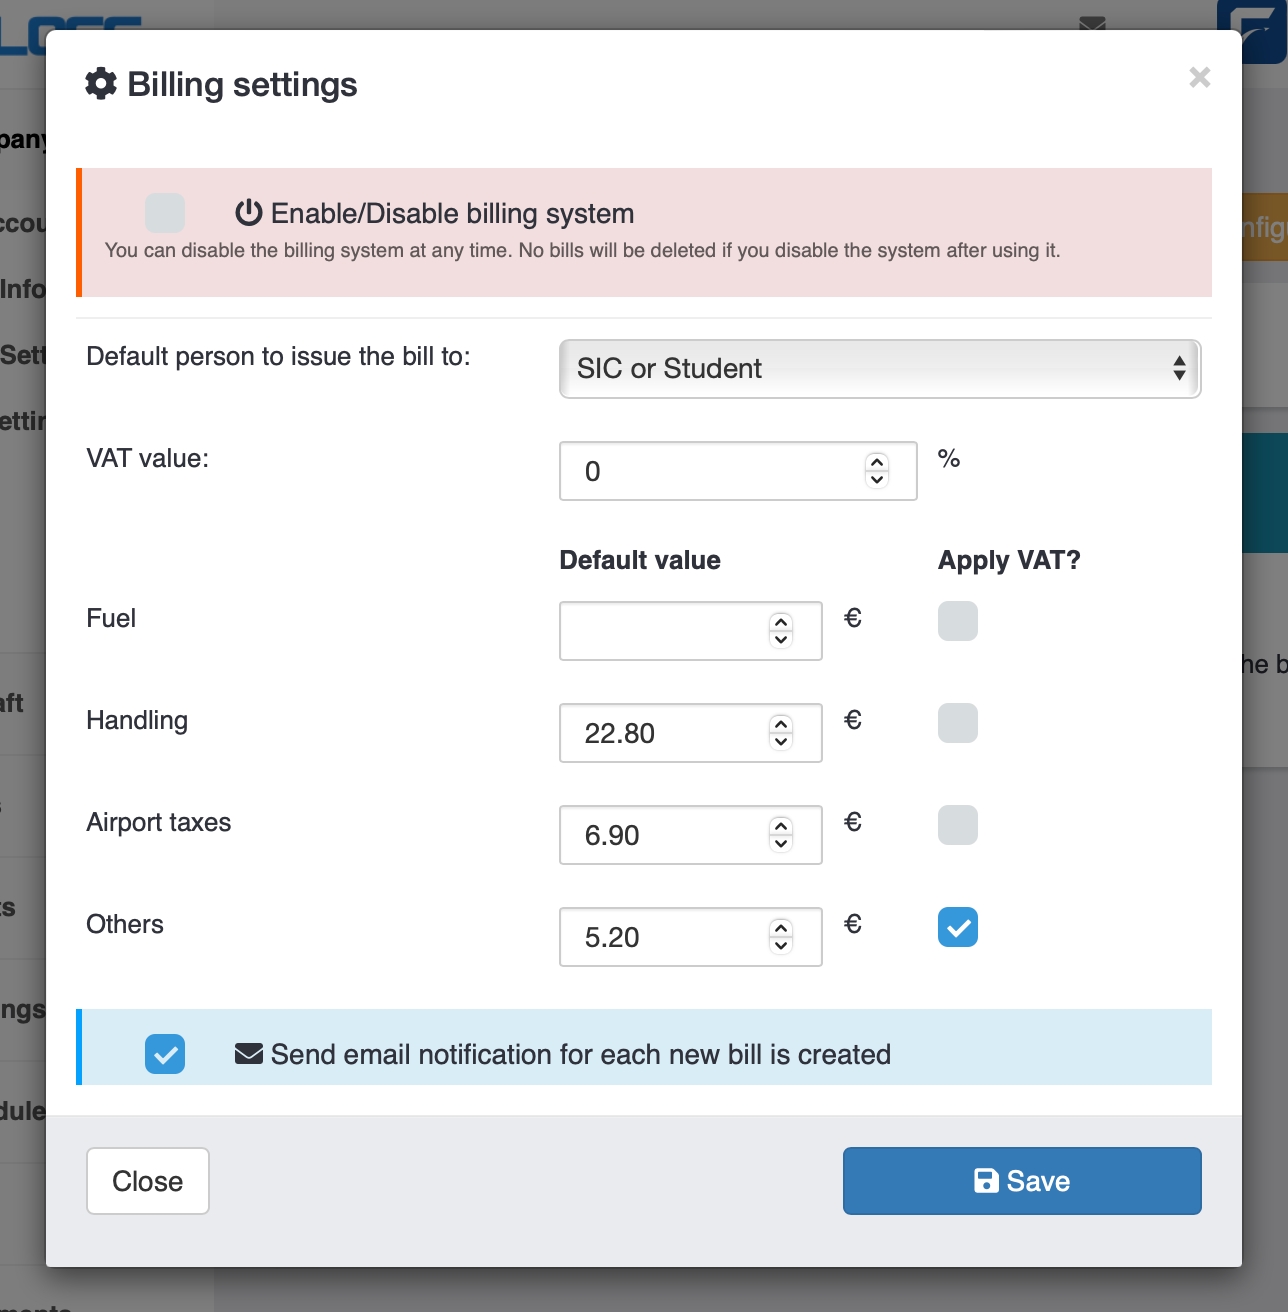Click the power icon for billing system
Viewport: 1288px width, 1312px height.
point(248,213)
